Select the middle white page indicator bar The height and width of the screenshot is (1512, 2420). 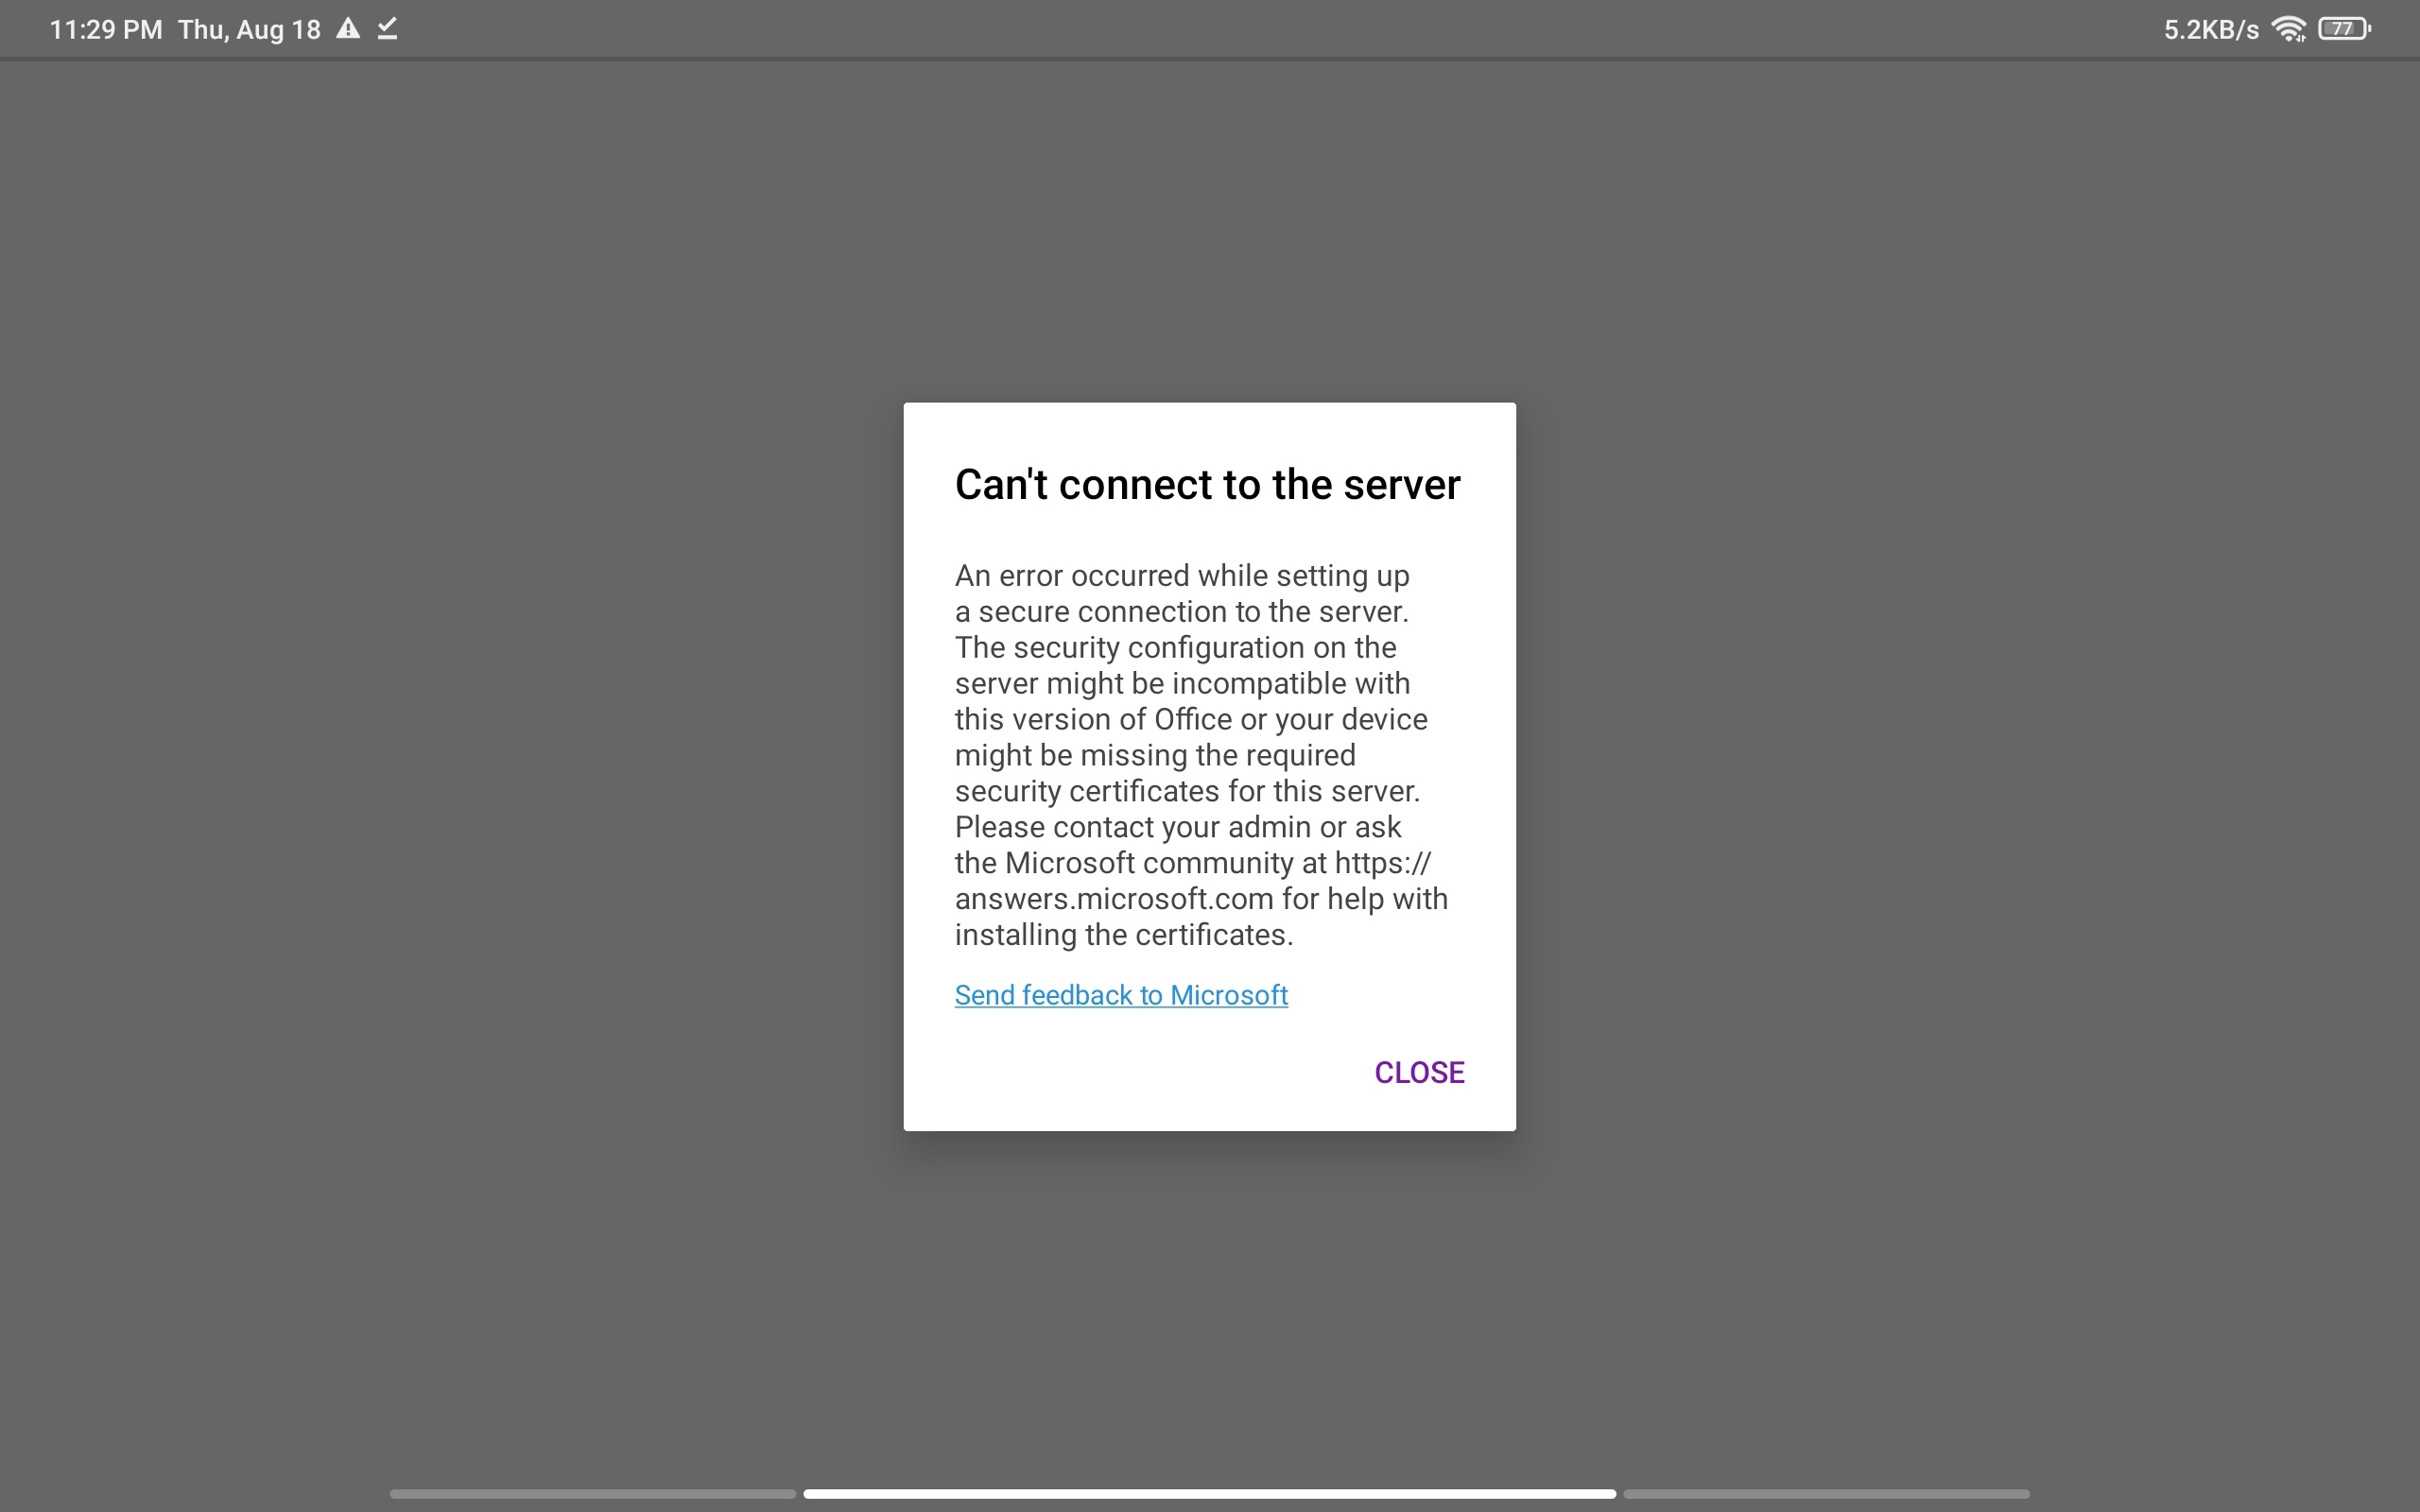point(1209,1494)
